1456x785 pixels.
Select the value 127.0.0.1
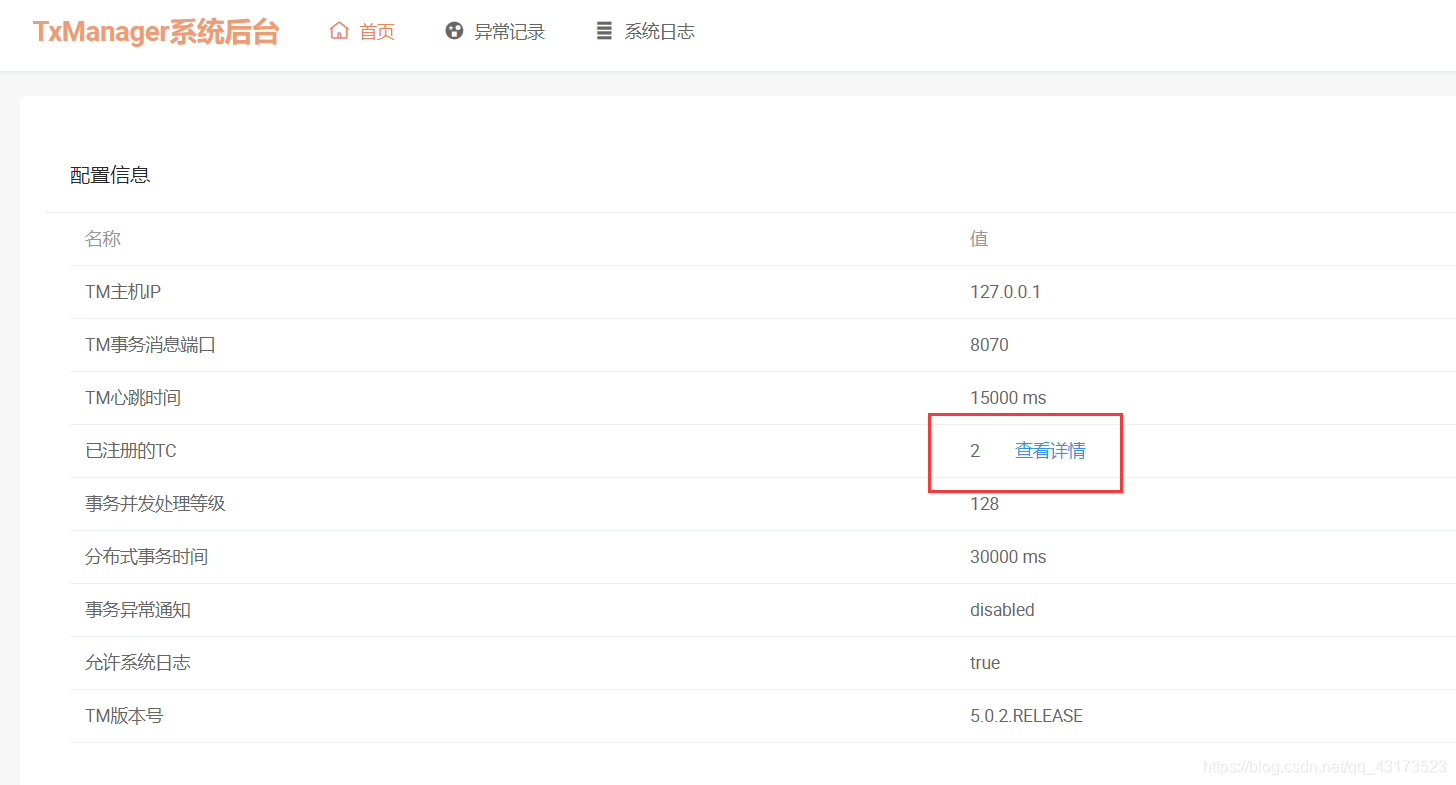click(x=1005, y=292)
